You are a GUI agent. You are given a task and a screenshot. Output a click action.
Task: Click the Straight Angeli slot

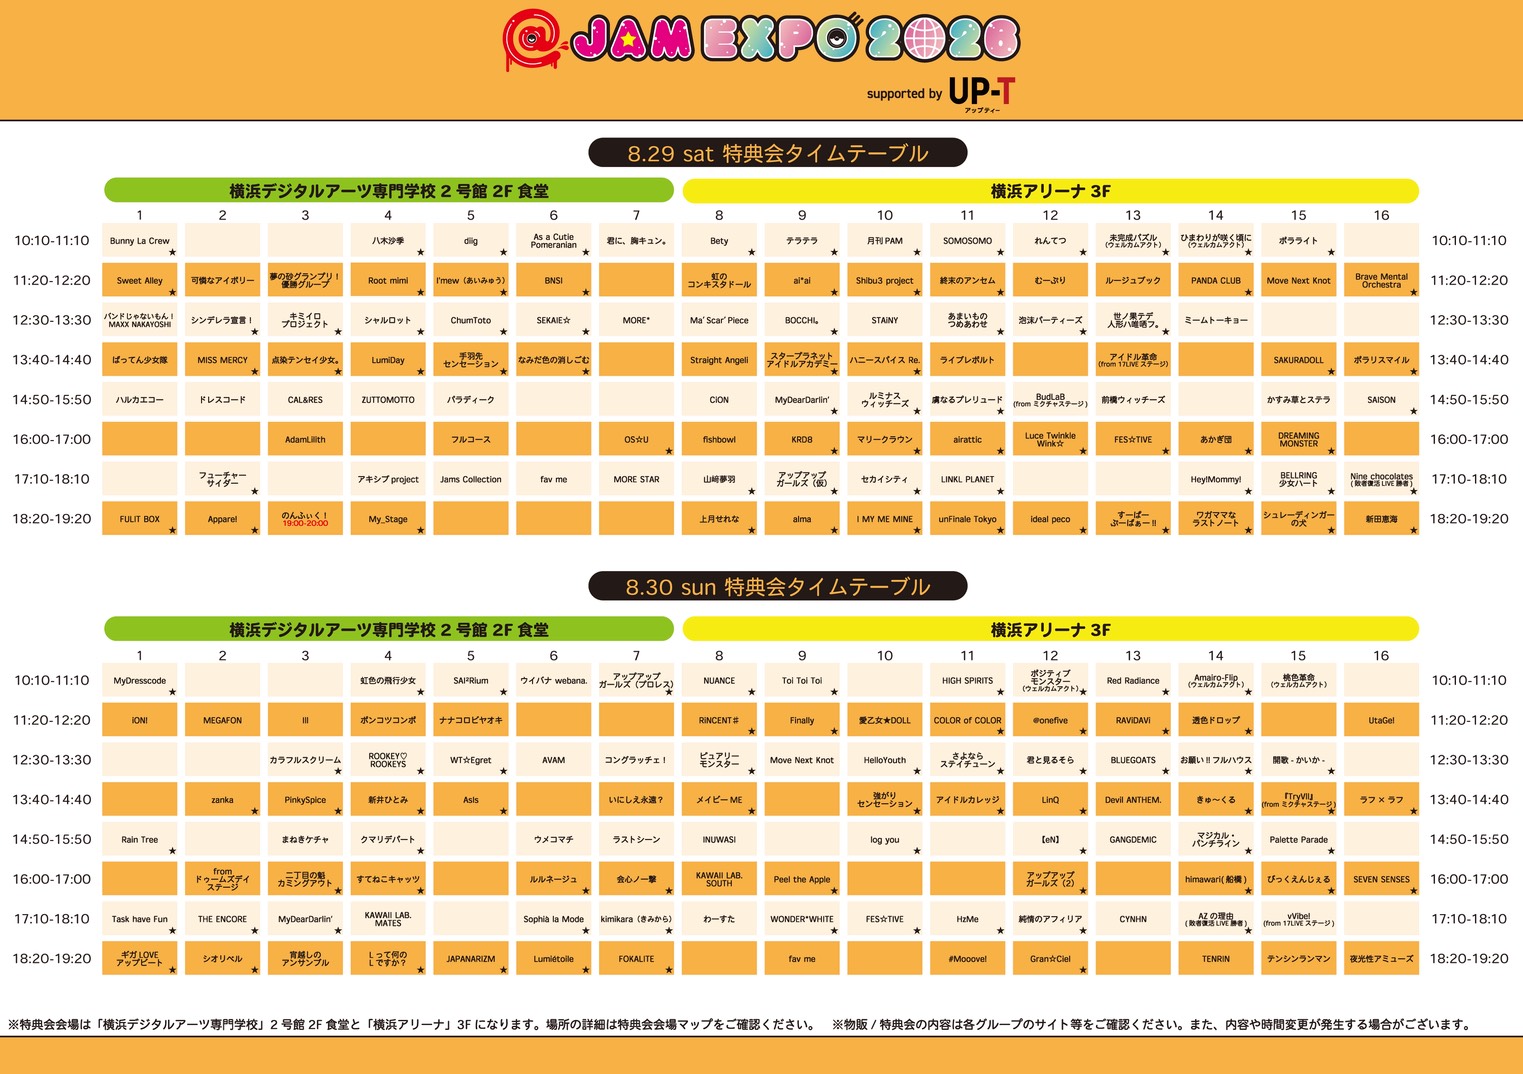(719, 360)
